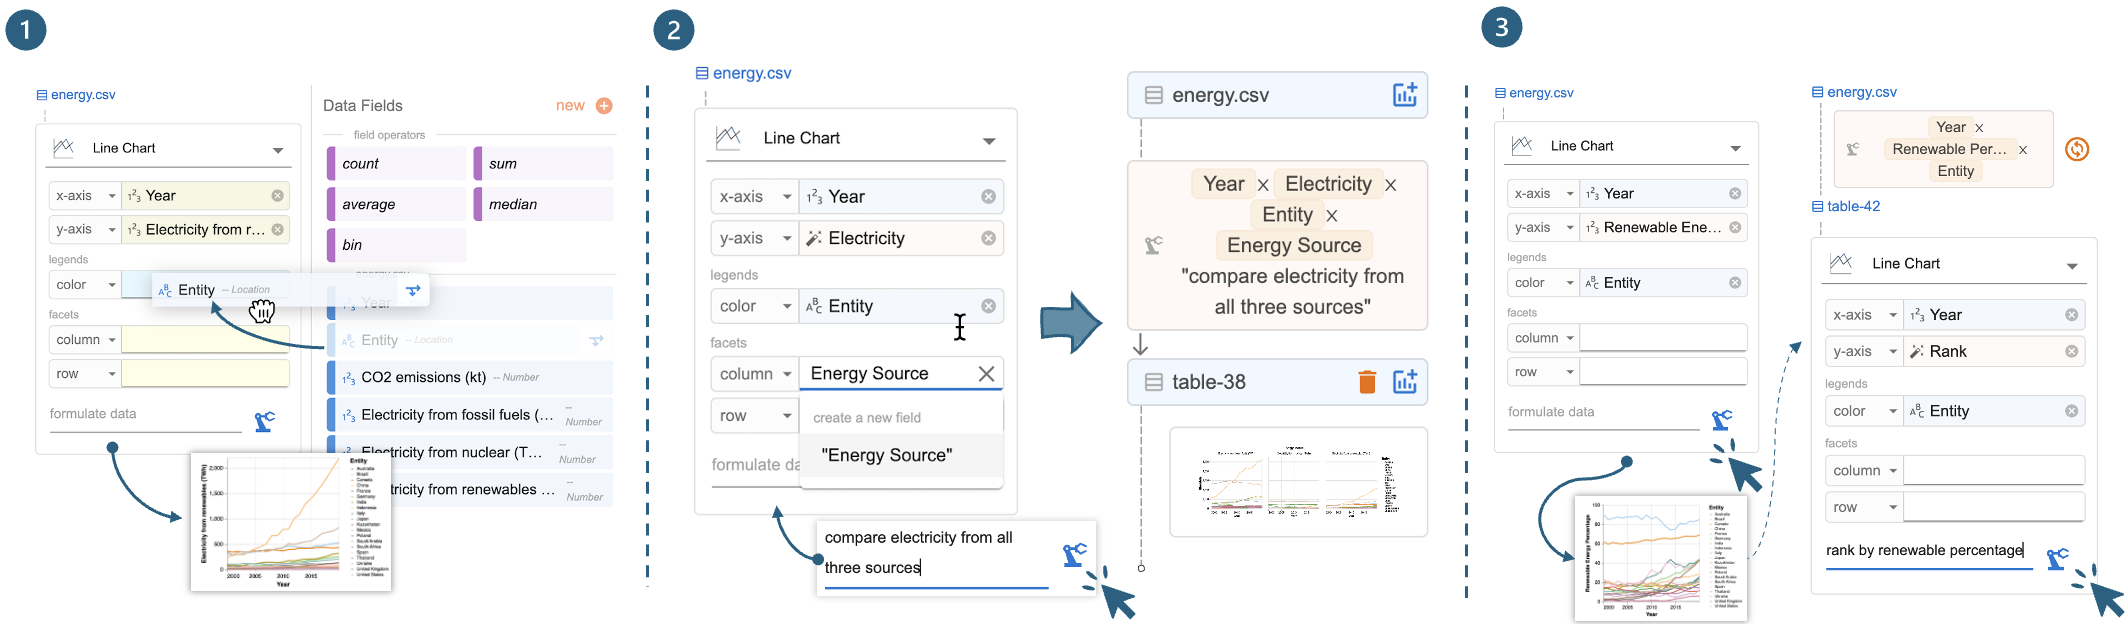Click the "CO2 emissions (kt)" data field
Screen dimensions: 2128x624
[424, 378]
